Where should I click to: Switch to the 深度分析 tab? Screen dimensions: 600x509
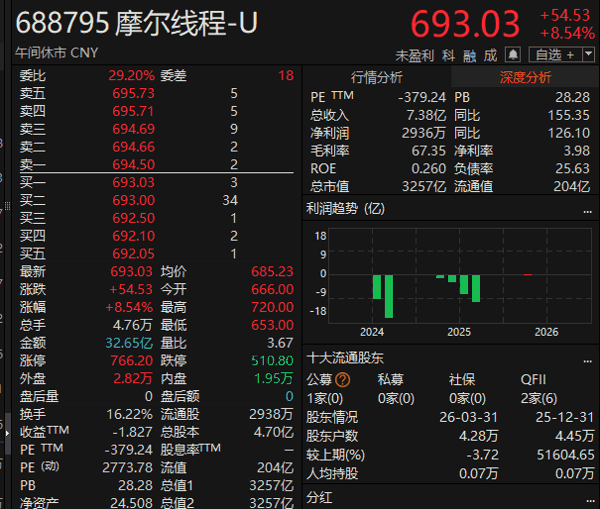(x=524, y=77)
